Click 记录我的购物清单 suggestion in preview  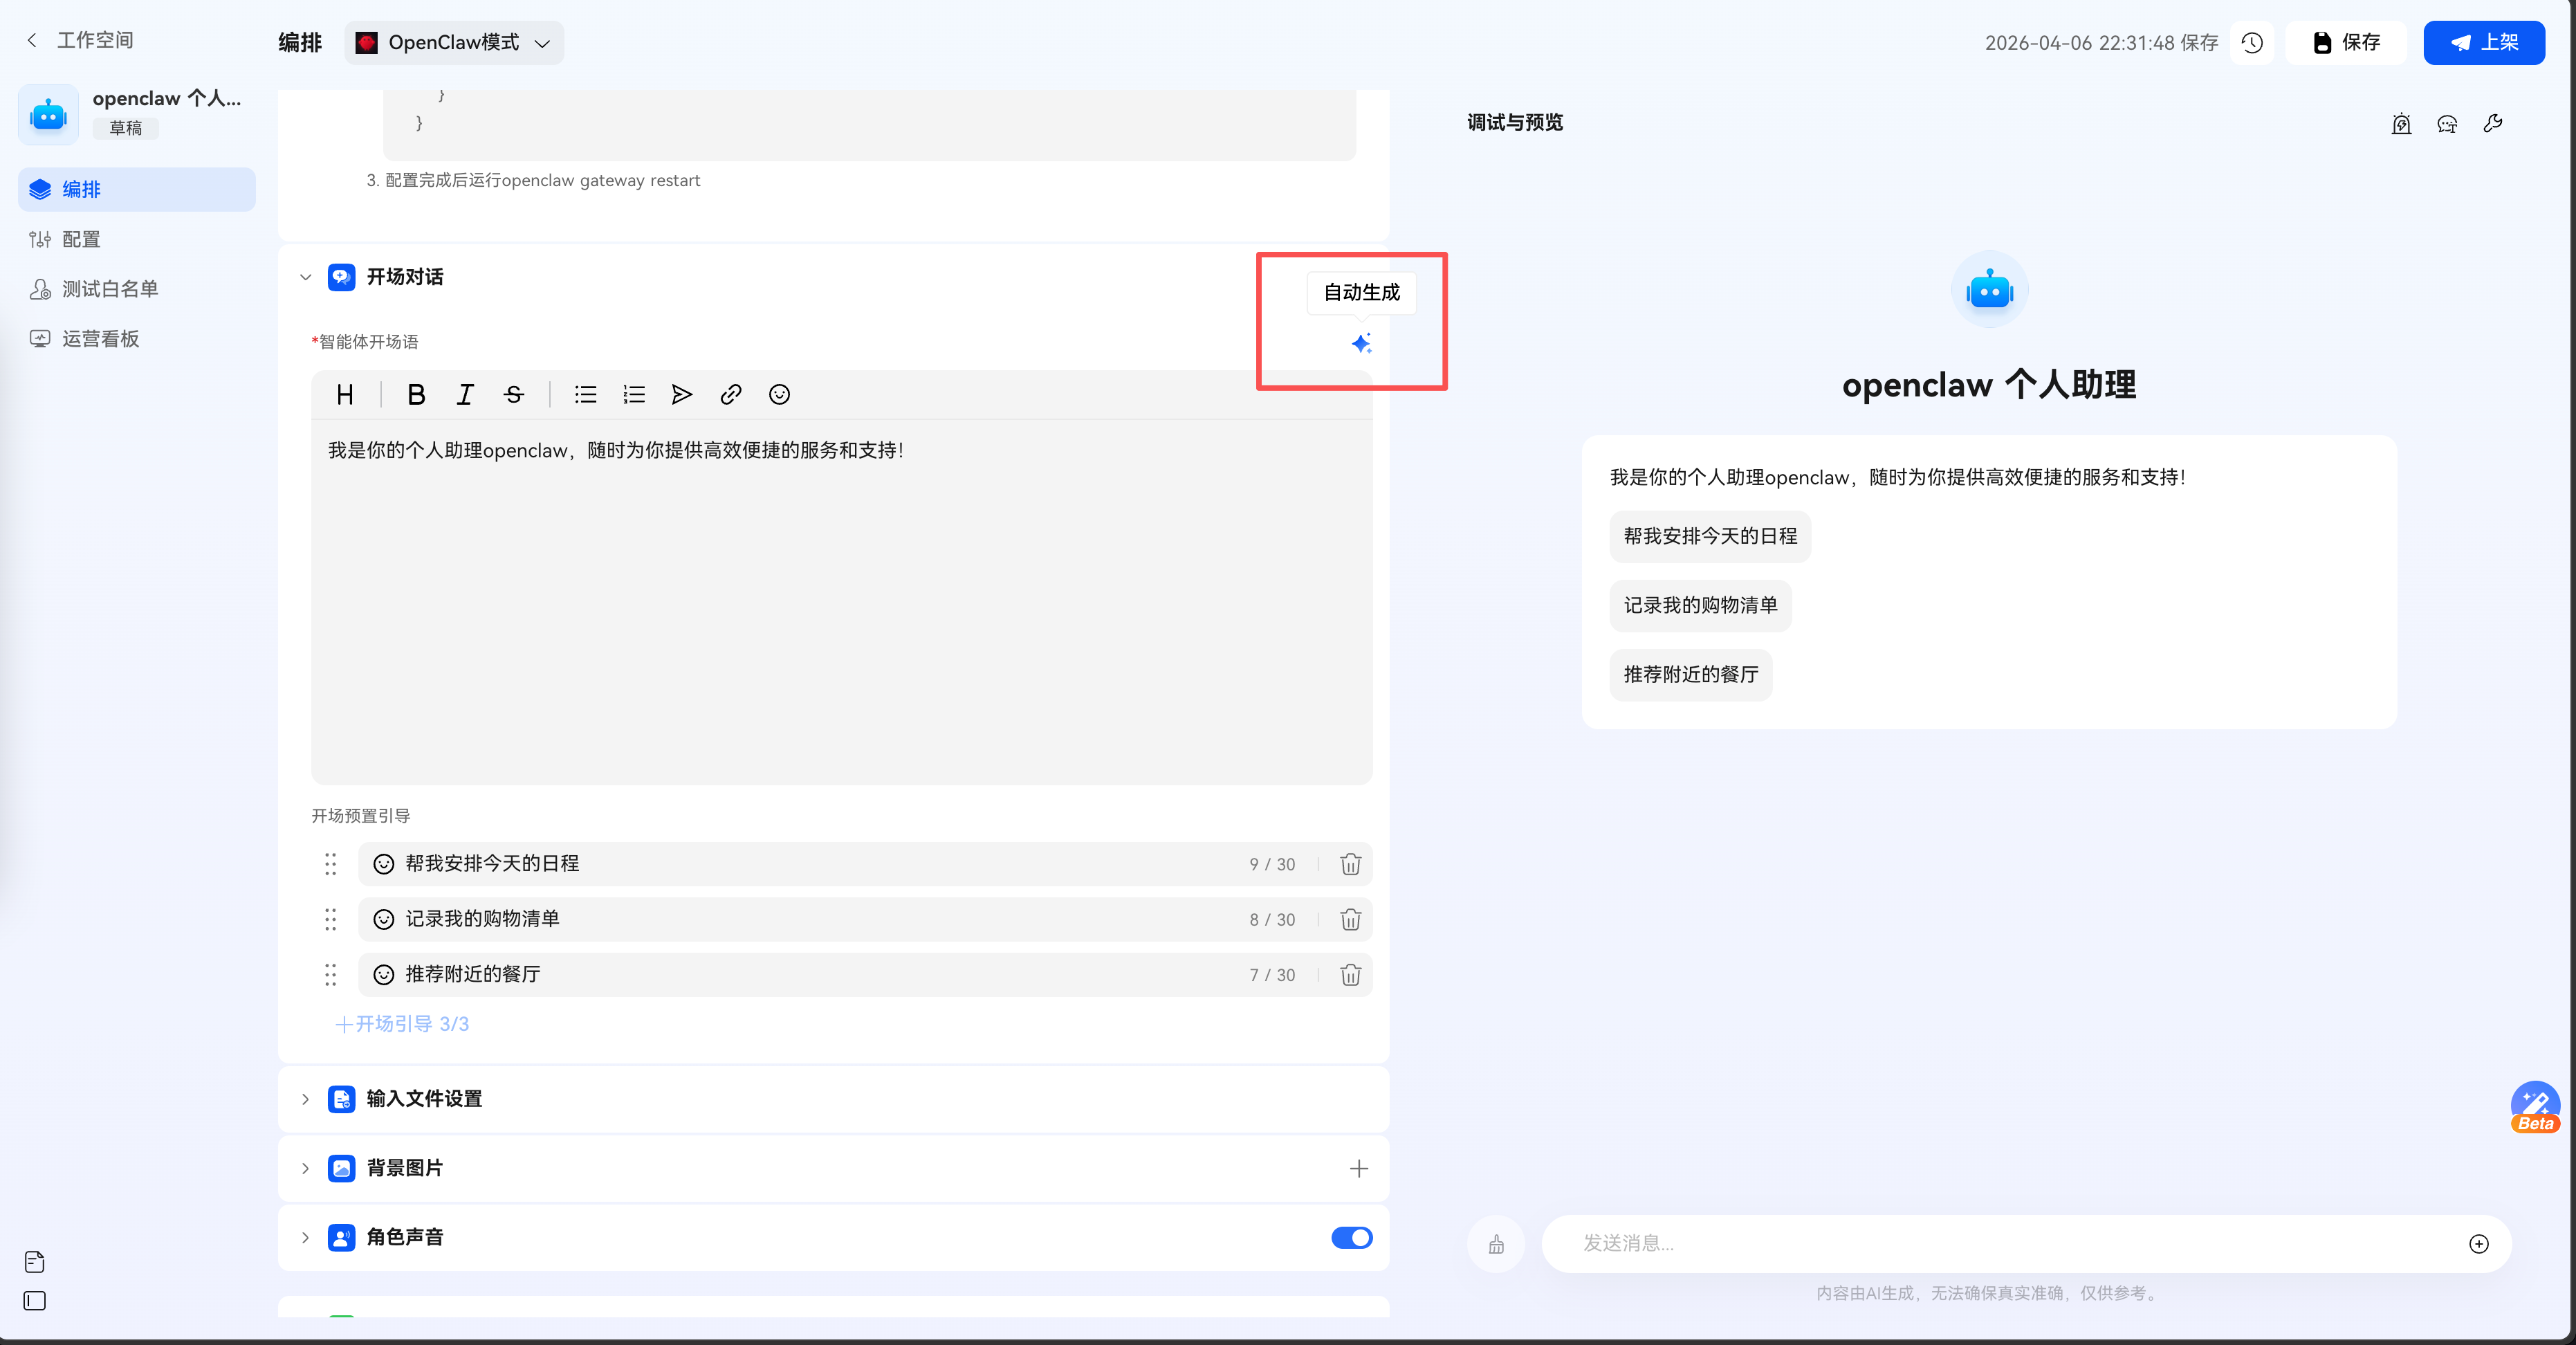[x=1700, y=605]
